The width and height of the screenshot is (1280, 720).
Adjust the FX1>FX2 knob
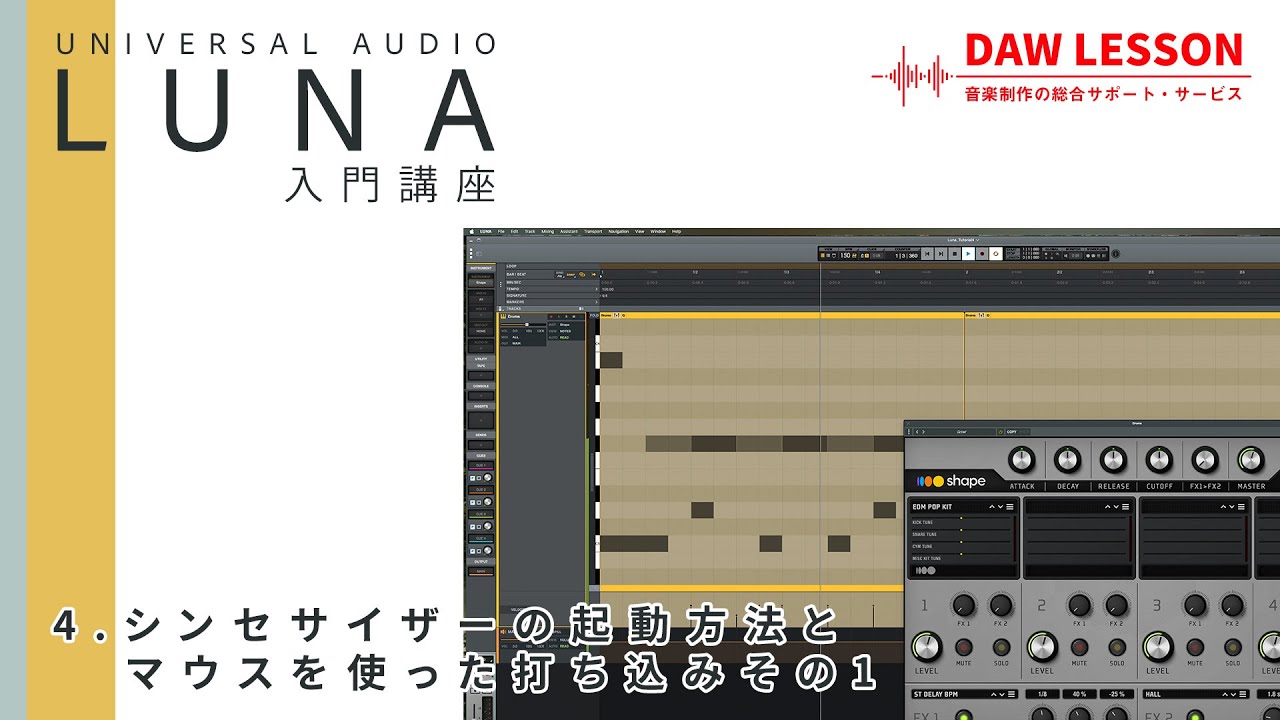tap(1205, 461)
